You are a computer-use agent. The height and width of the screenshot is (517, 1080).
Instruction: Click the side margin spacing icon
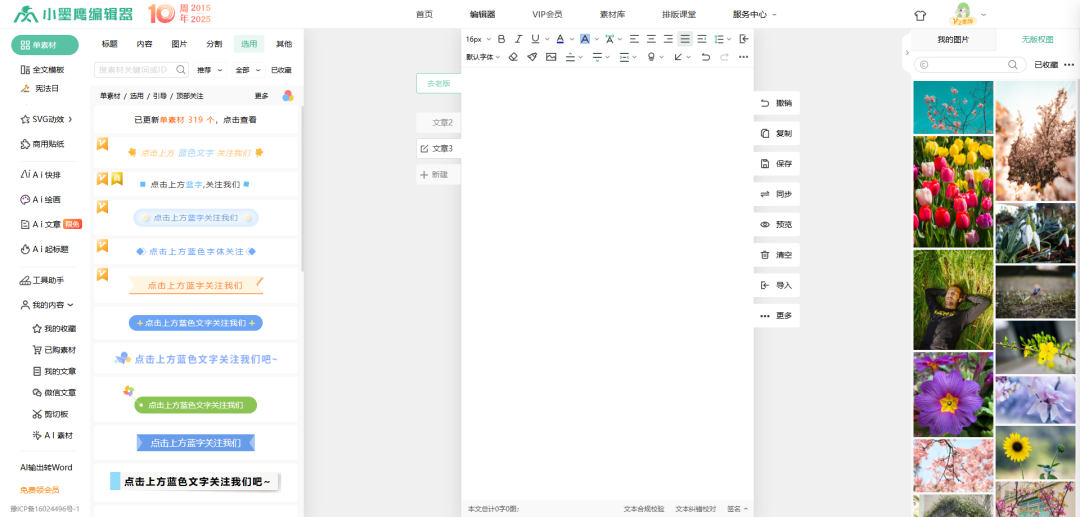pos(624,57)
